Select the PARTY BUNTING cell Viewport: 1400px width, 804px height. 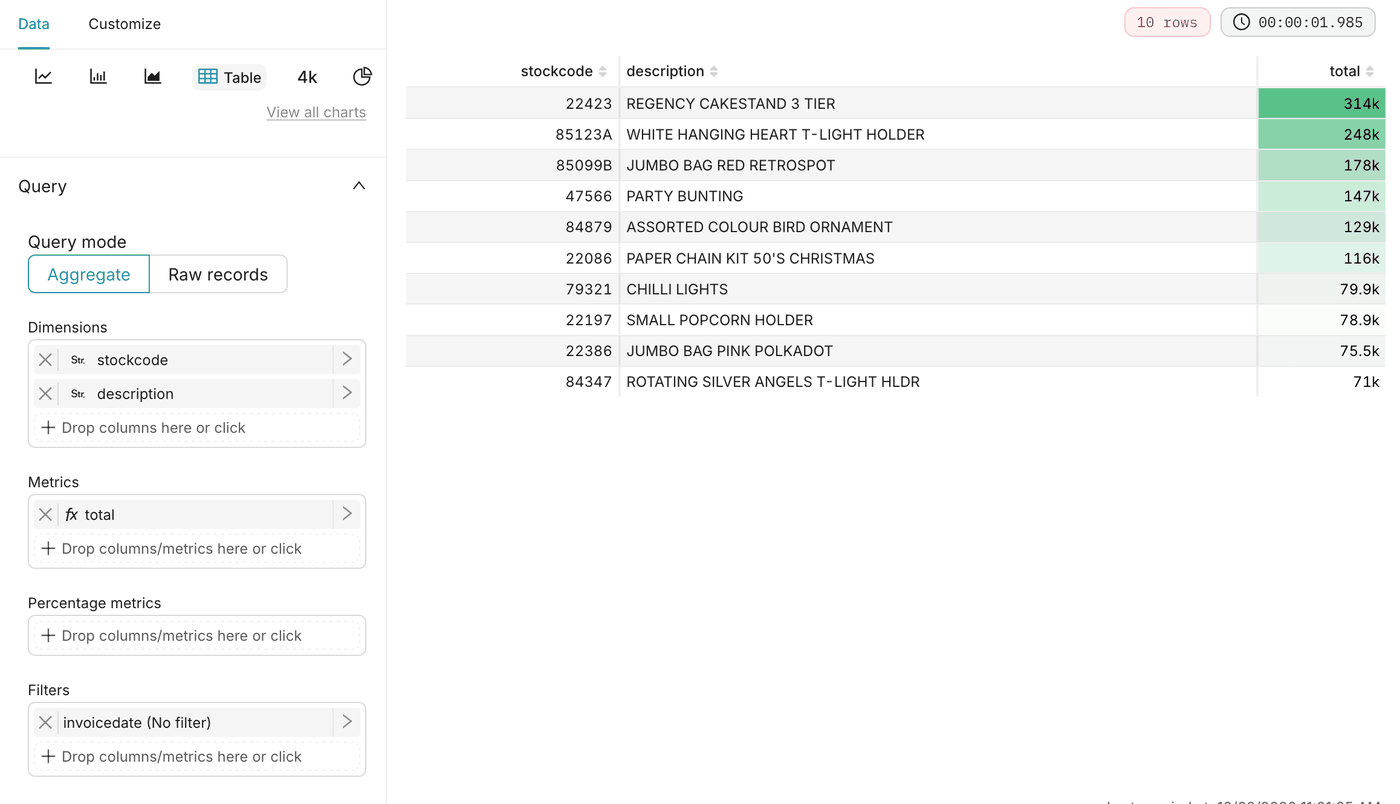[x=938, y=196]
